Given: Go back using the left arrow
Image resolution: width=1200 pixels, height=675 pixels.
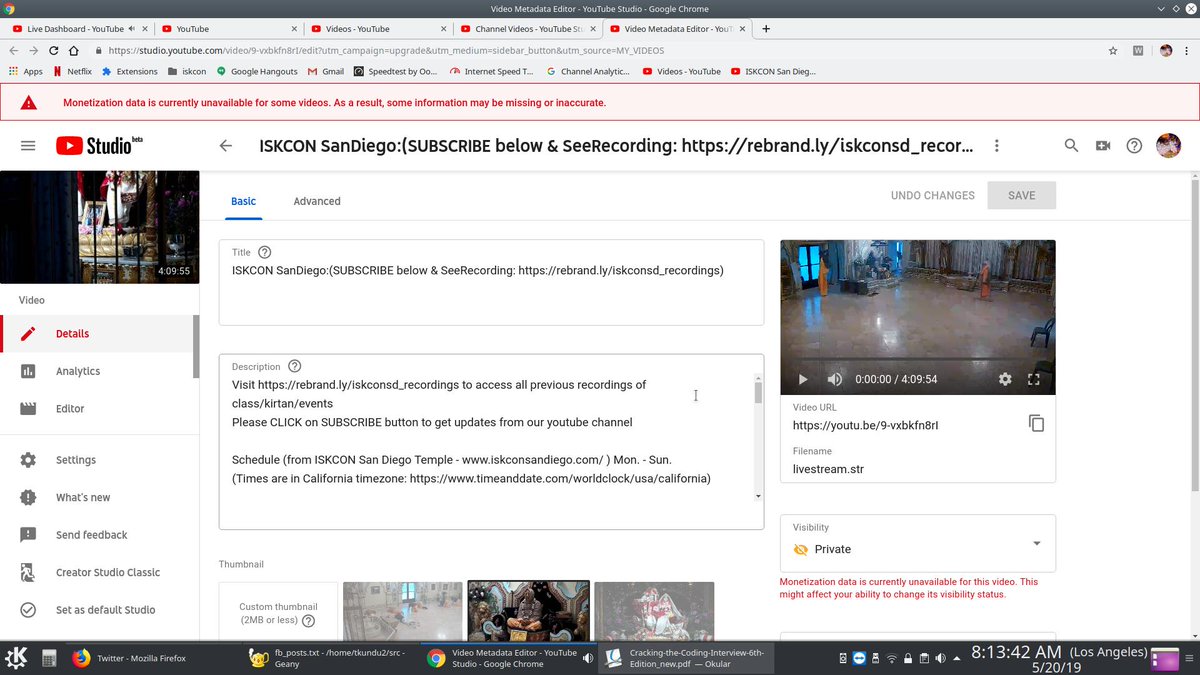Looking at the screenshot, I should tap(226, 146).
